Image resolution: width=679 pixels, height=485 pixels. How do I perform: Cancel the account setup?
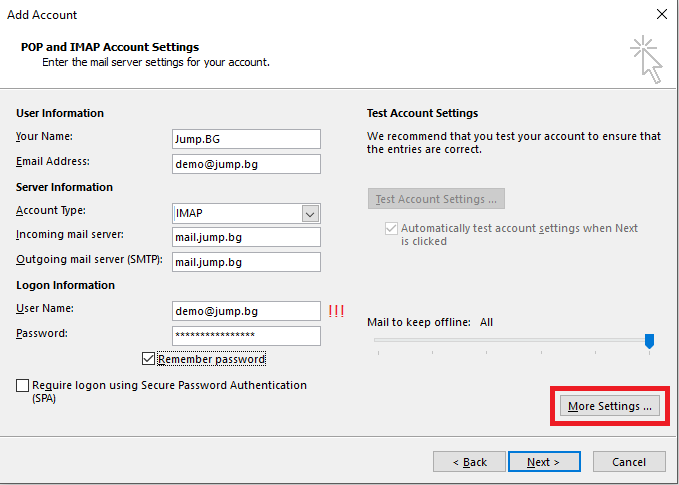pos(629,462)
